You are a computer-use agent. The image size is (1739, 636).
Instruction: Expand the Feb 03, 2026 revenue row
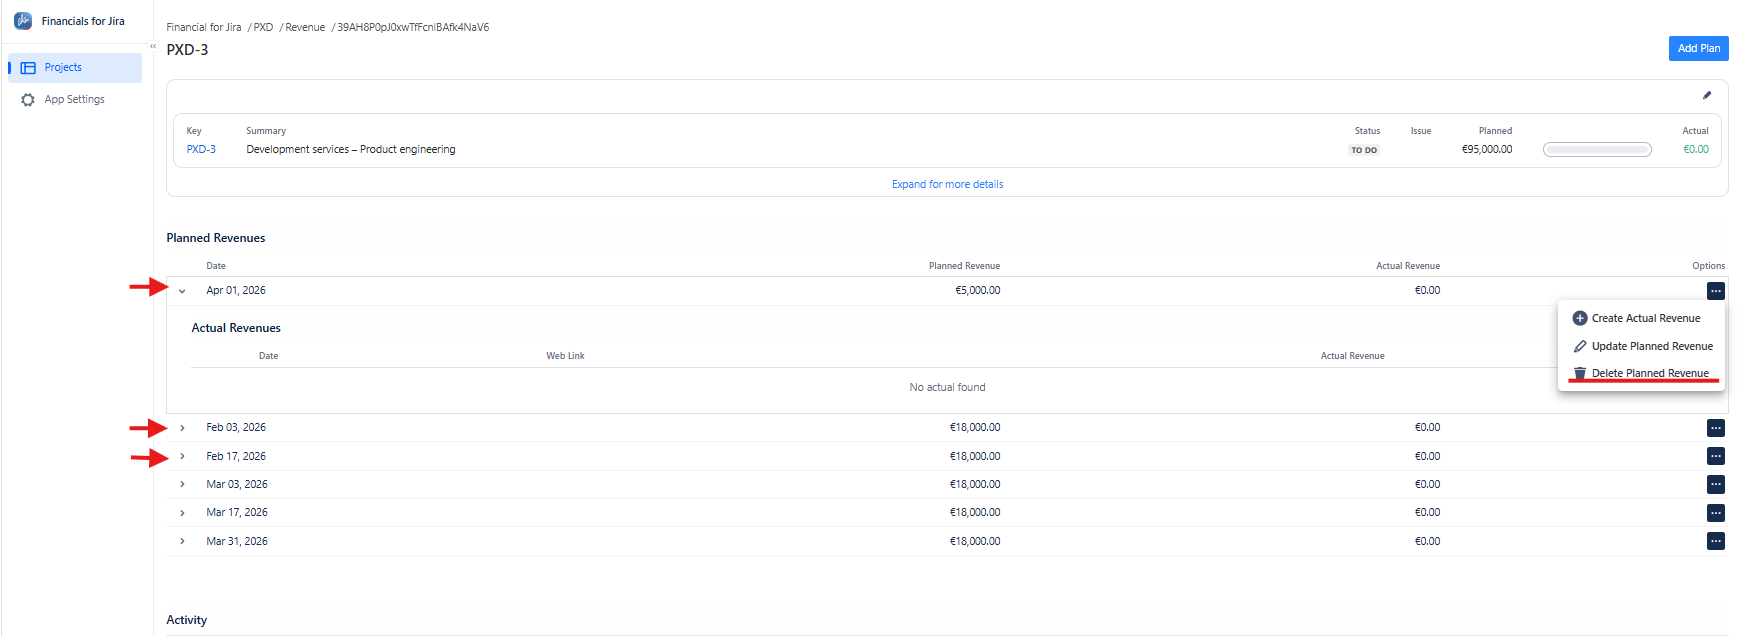[182, 428]
